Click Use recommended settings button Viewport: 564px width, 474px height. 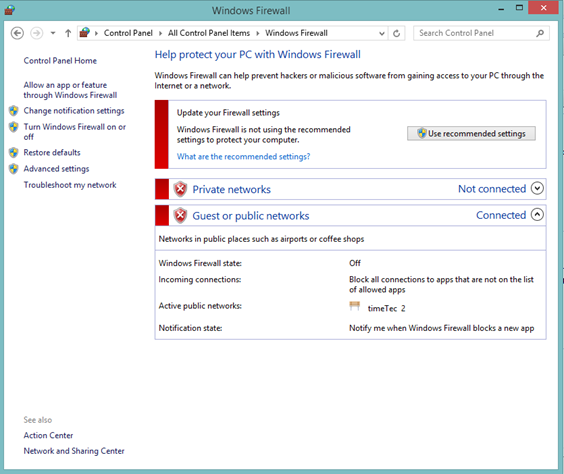coord(471,133)
